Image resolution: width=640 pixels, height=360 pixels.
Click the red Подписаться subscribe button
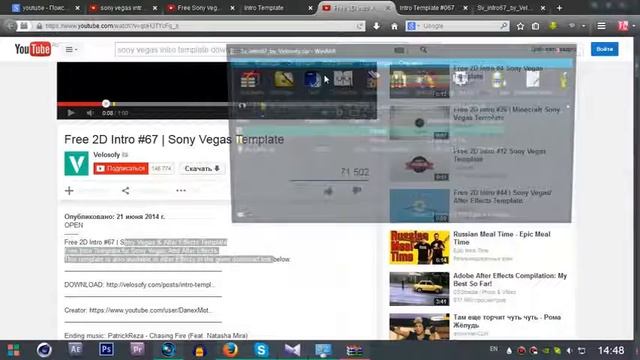coord(121,168)
